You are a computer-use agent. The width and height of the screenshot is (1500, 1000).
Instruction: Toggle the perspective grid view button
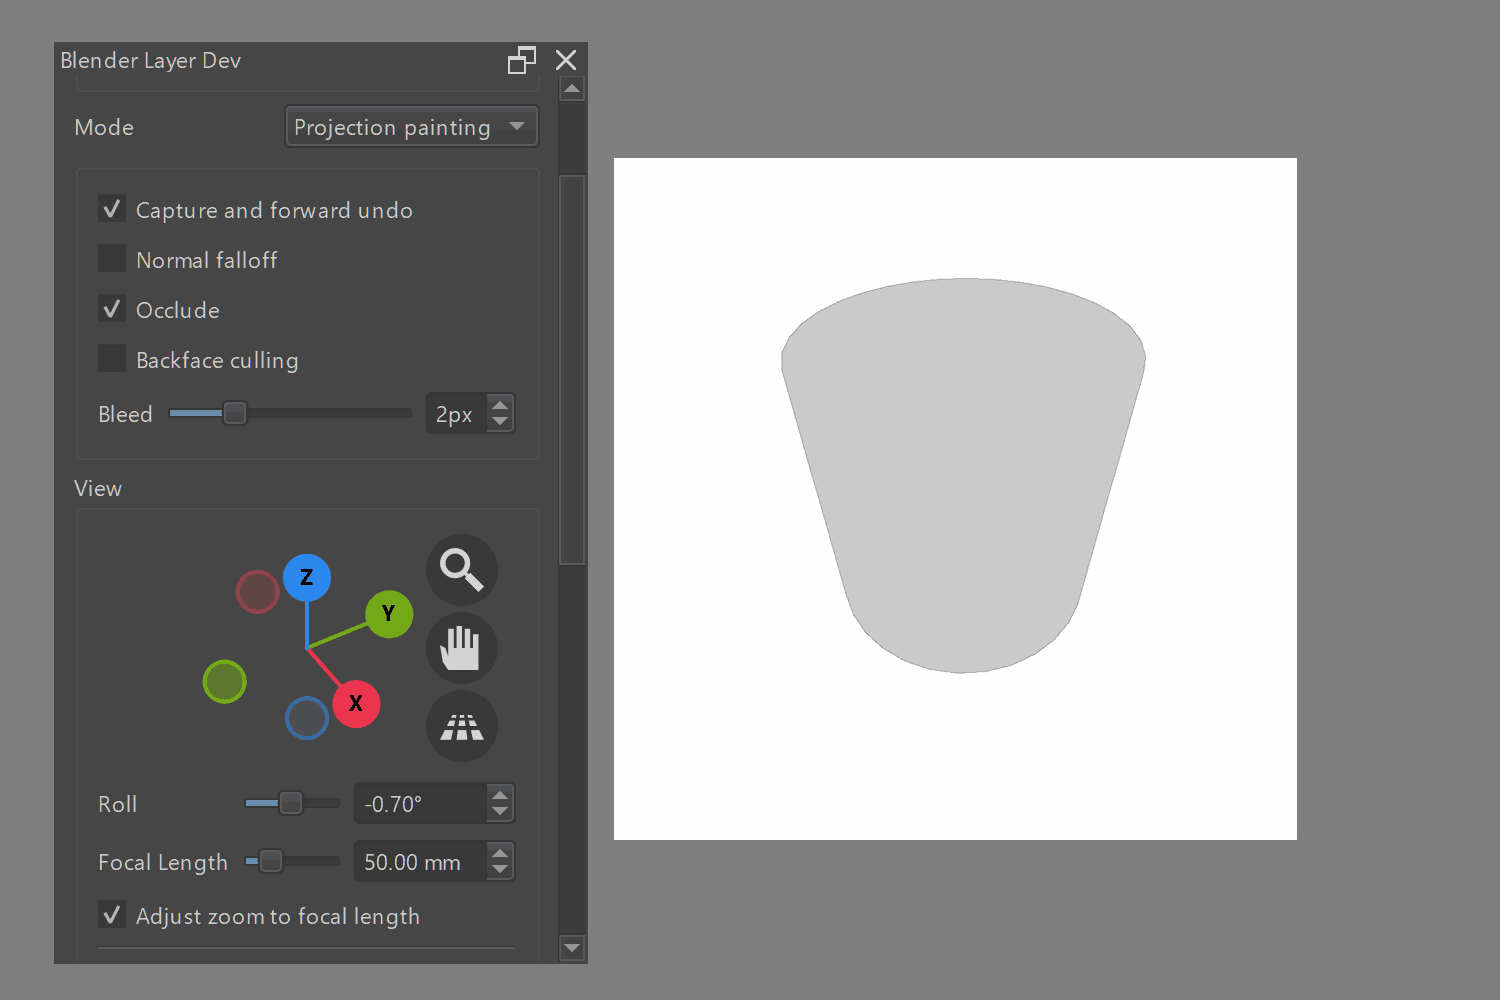click(462, 726)
